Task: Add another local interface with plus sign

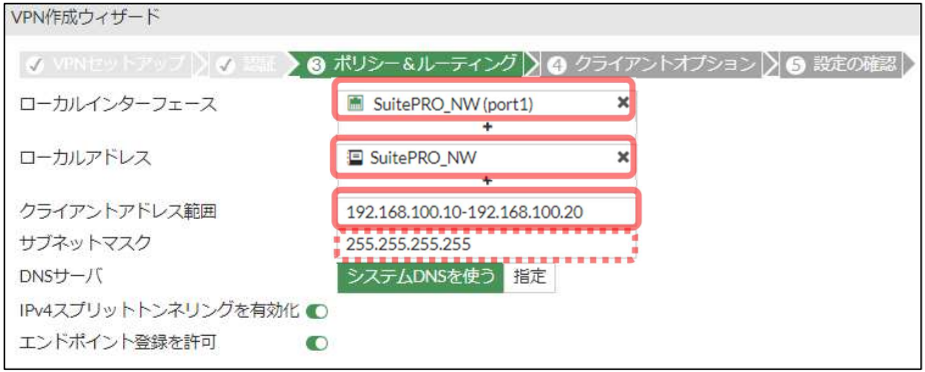Action: 487,127
